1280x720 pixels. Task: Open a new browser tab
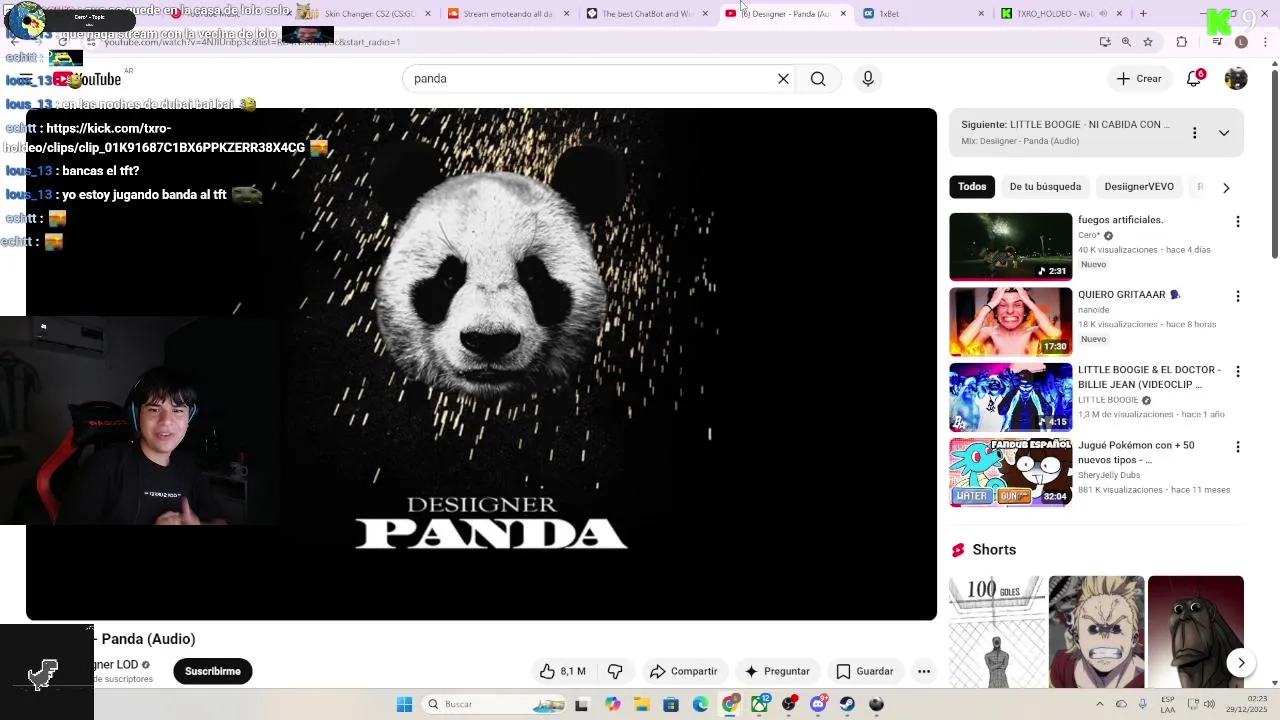click(x=1143, y=13)
